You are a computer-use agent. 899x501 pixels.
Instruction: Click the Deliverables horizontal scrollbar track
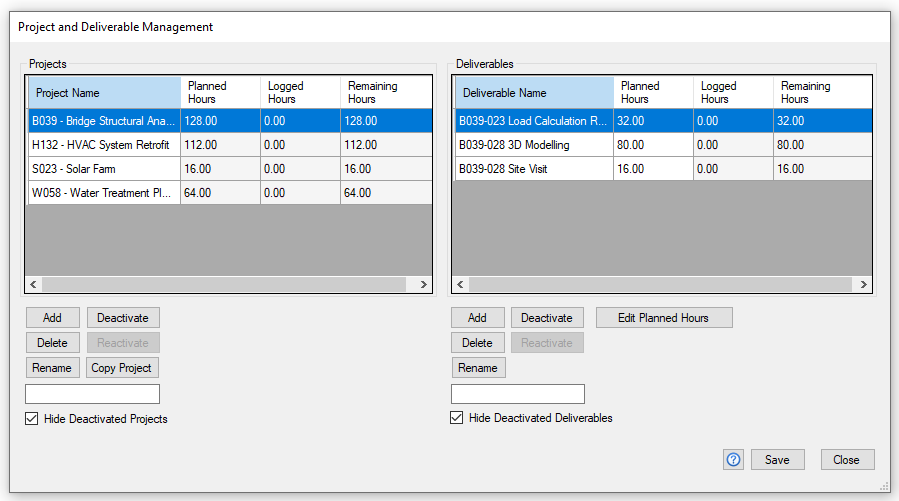click(x=660, y=284)
